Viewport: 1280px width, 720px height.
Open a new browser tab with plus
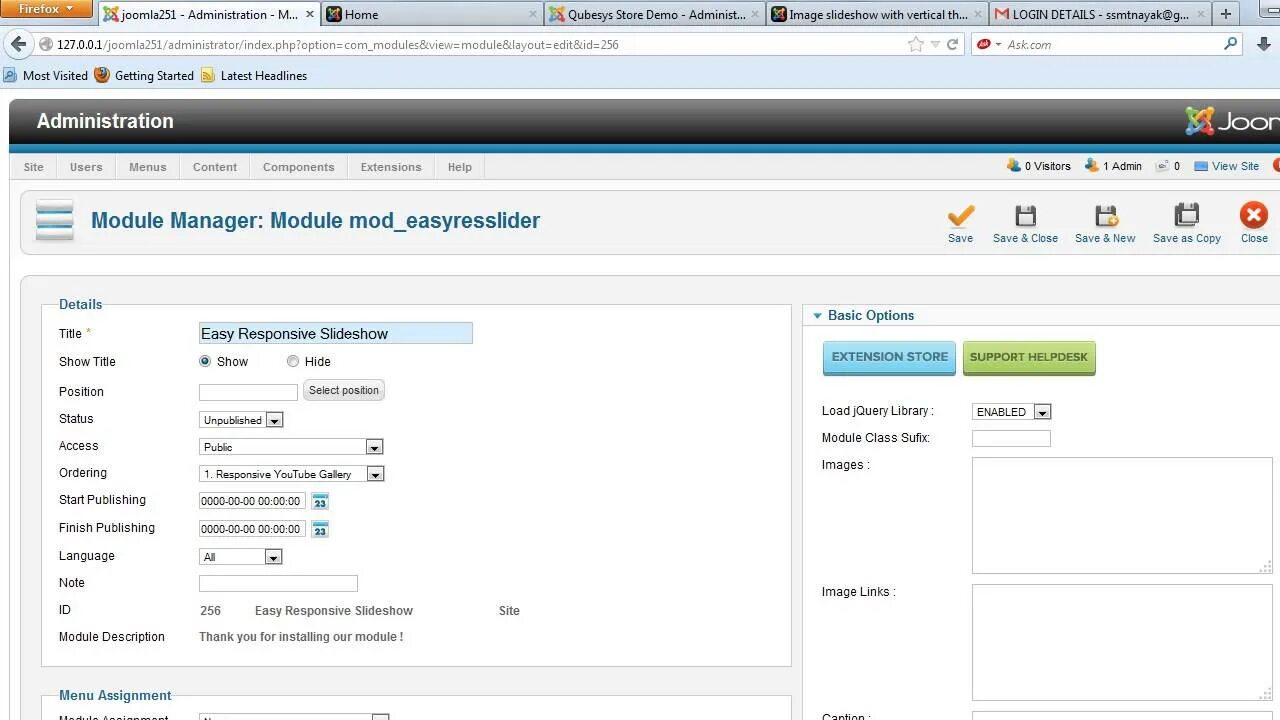tap(1226, 14)
